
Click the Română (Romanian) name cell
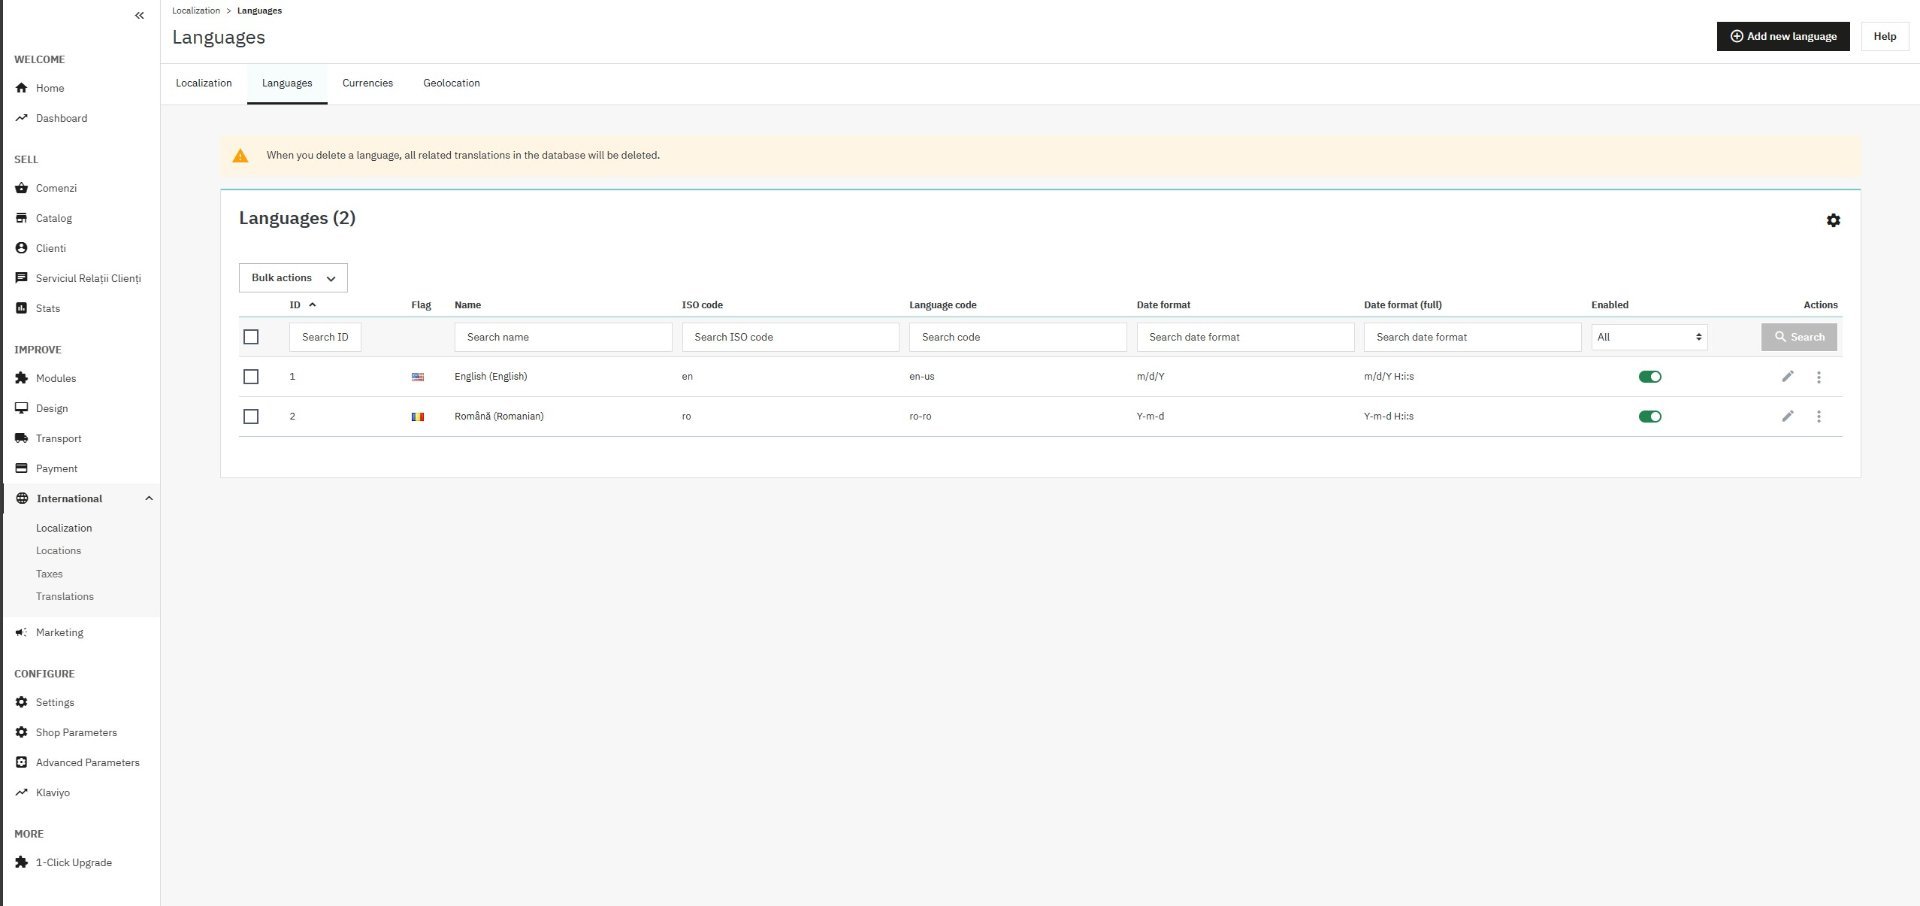click(499, 416)
